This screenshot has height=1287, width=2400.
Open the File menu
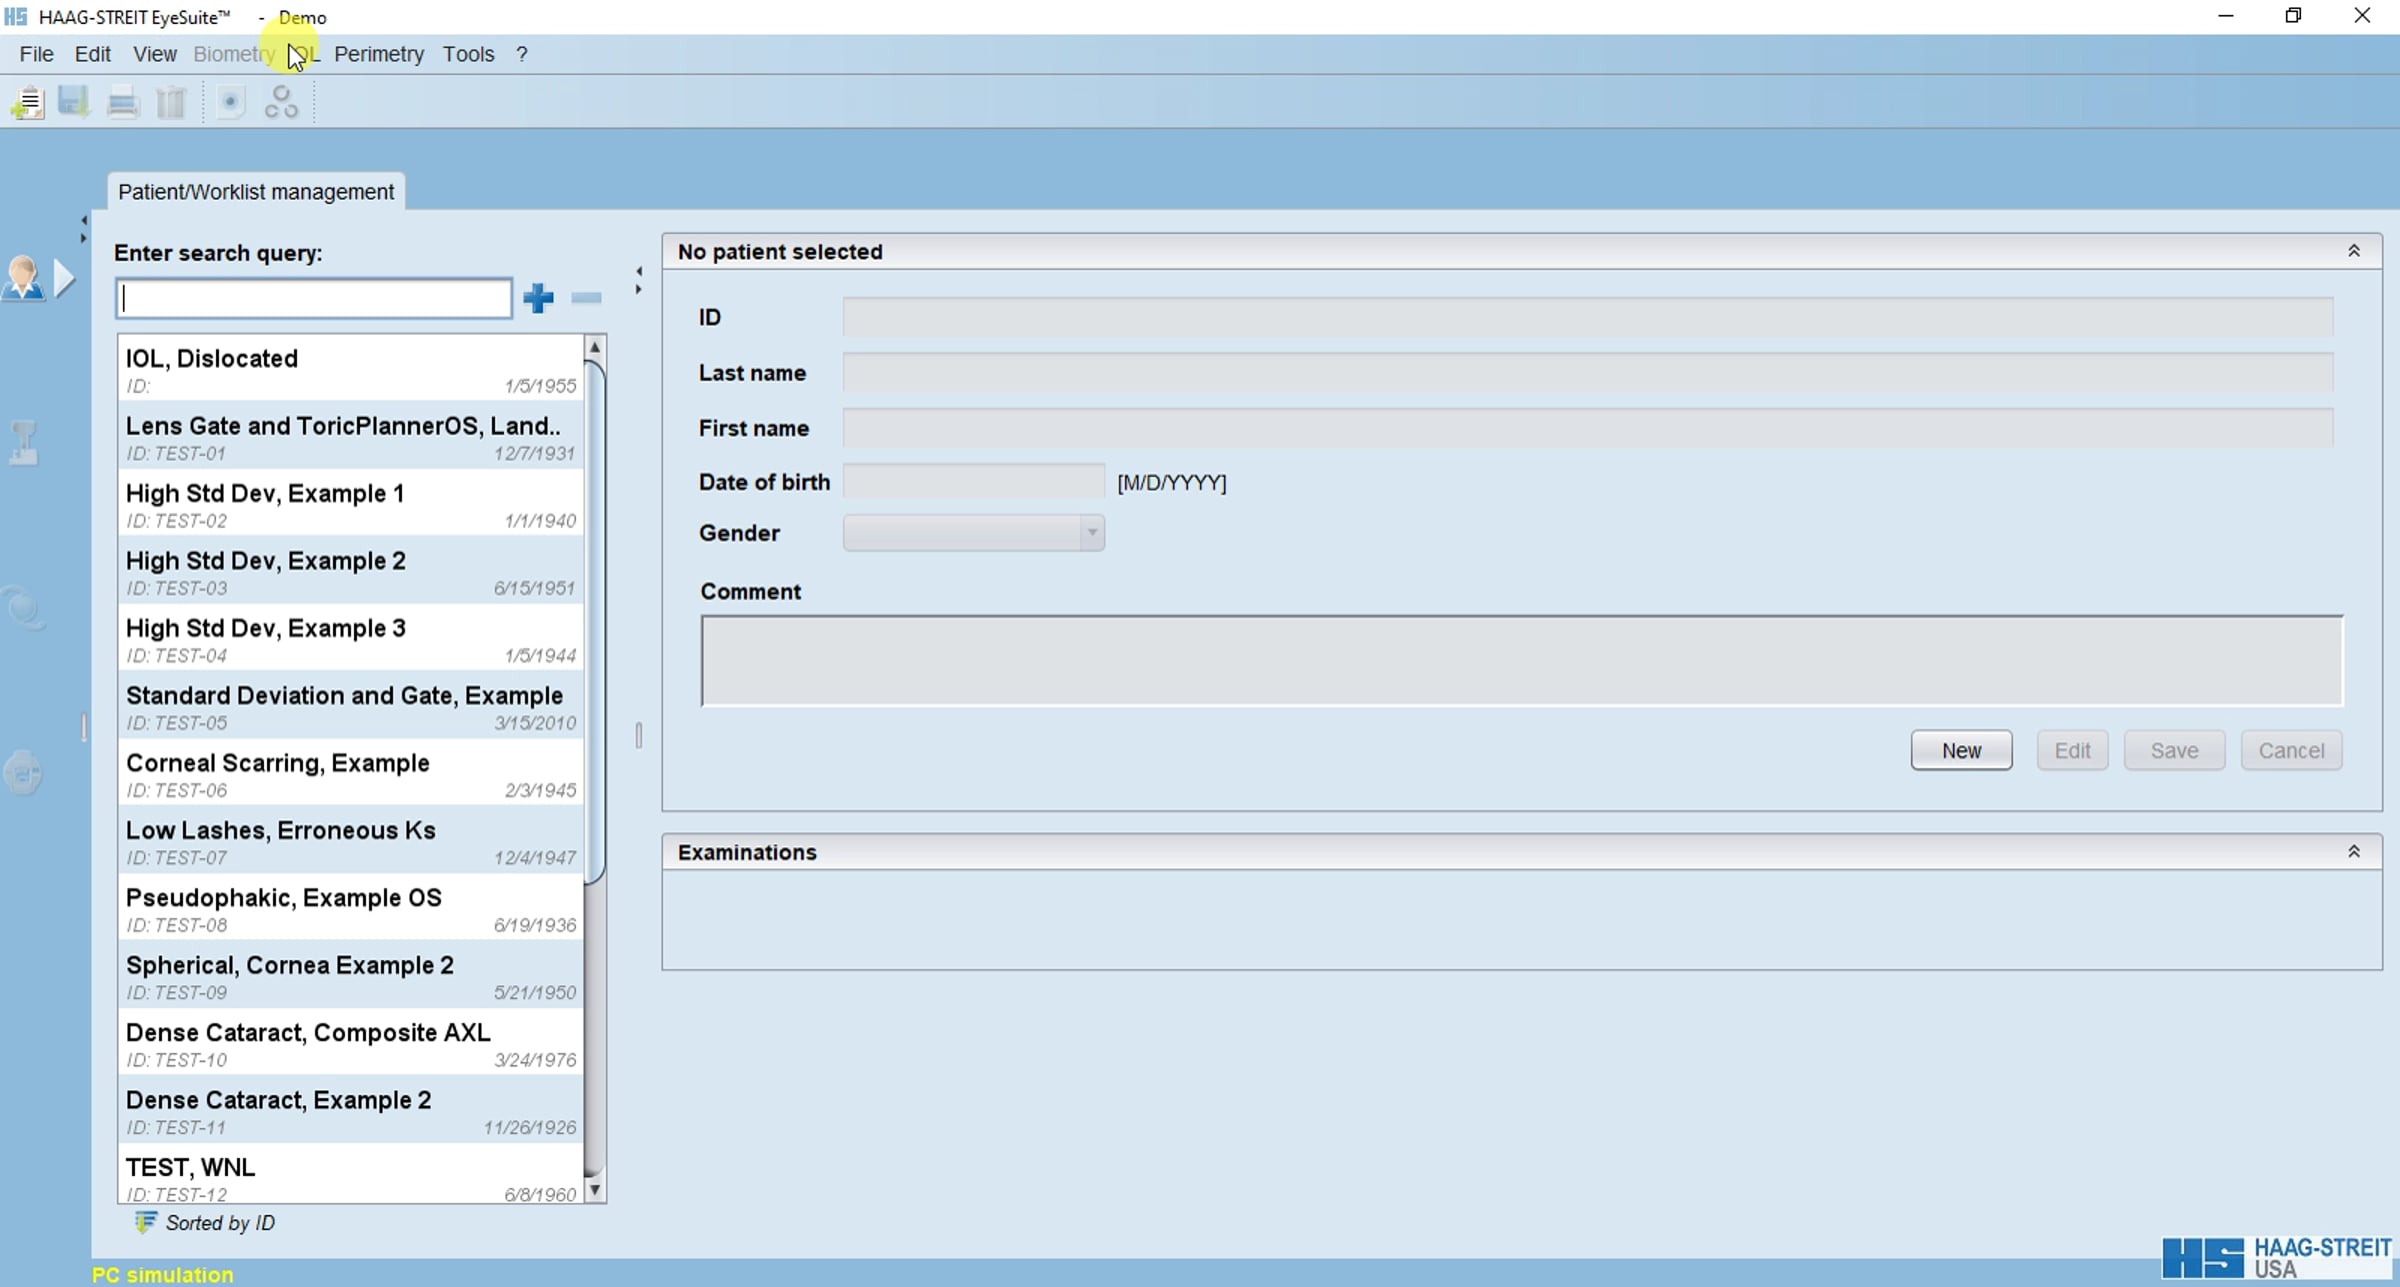pyautogui.click(x=37, y=54)
